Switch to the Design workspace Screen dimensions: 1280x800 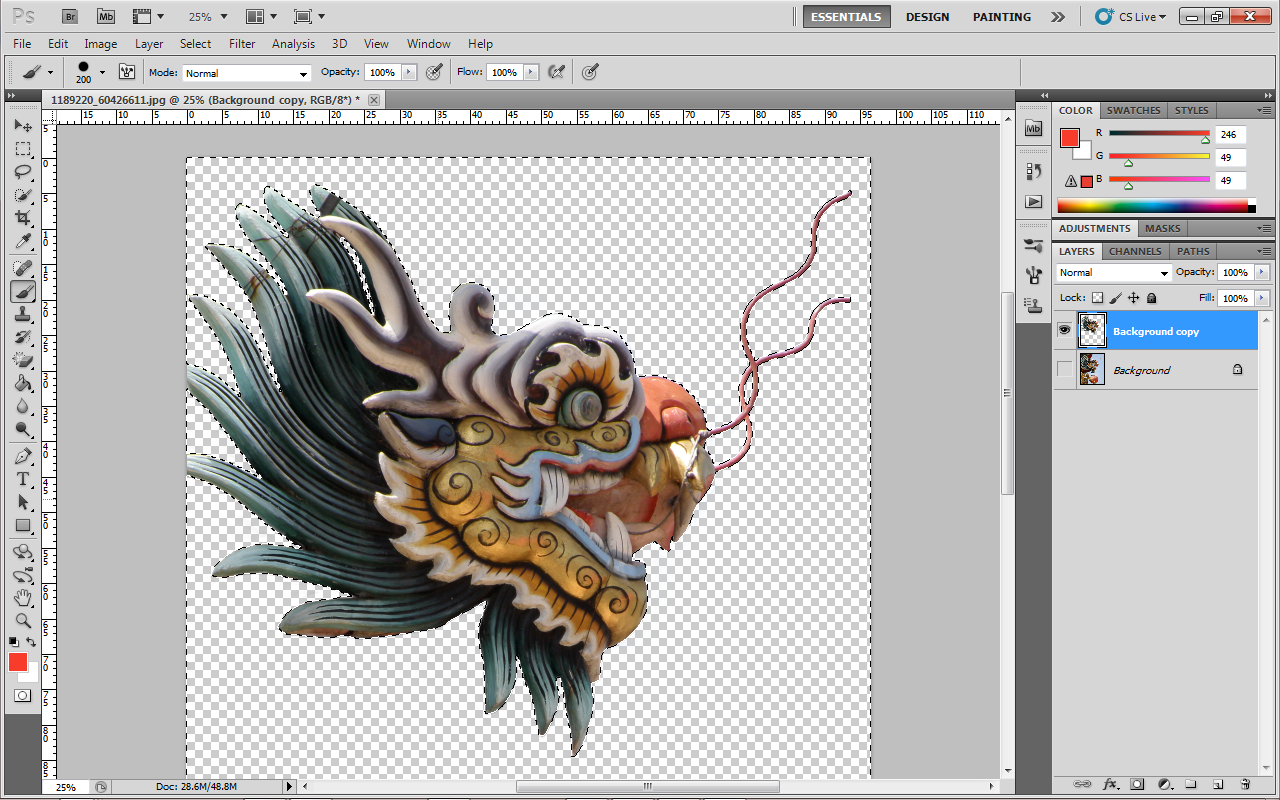(x=927, y=17)
